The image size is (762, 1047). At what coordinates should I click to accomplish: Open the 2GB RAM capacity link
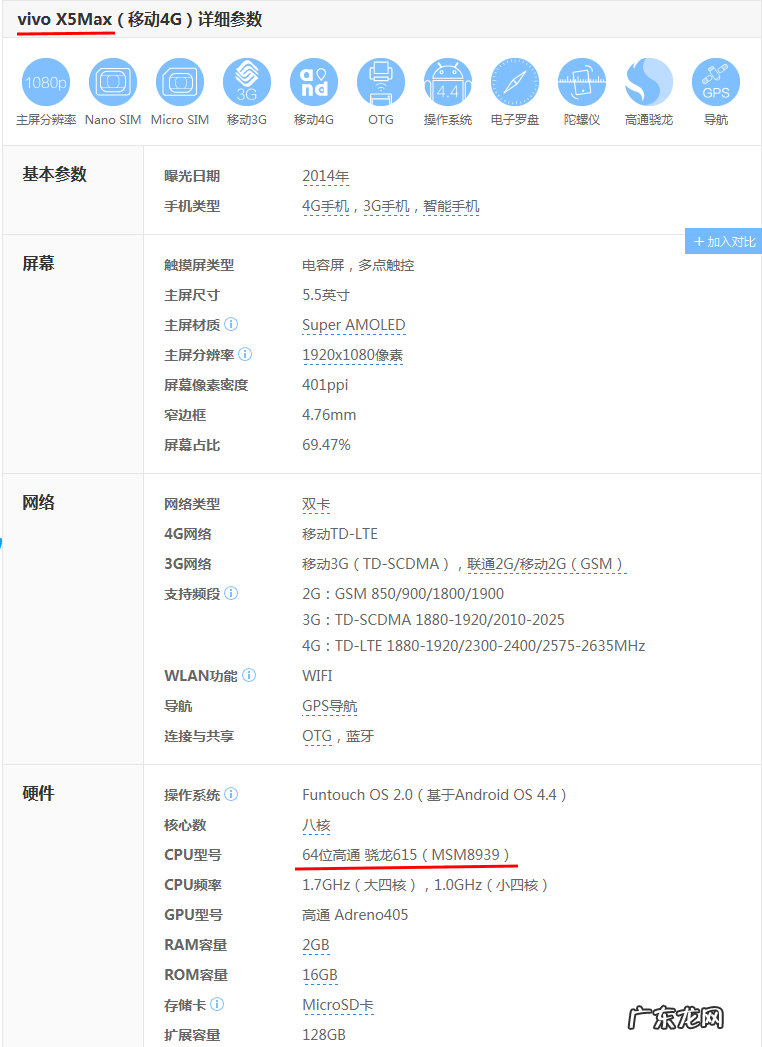point(315,946)
